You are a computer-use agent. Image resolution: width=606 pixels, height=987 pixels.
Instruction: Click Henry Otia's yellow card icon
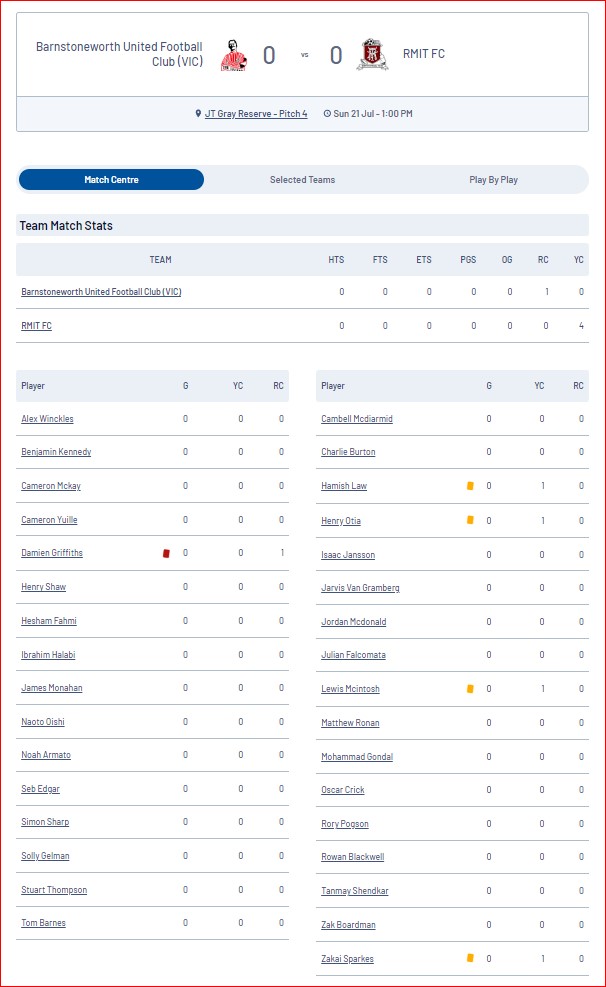pyautogui.click(x=470, y=520)
